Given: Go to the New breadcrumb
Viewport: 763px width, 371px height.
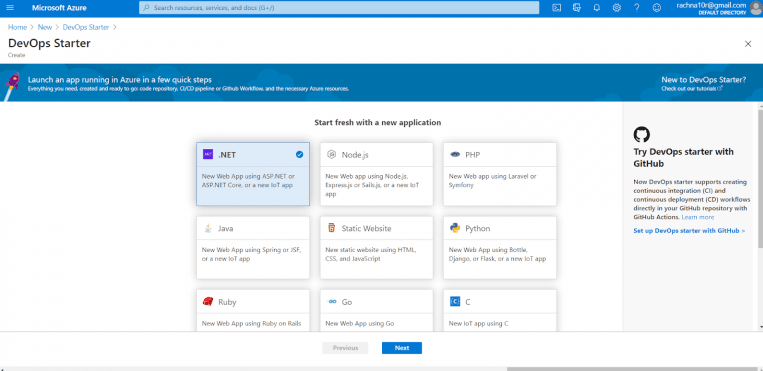Looking at the screenshot, I should (45, 27).
